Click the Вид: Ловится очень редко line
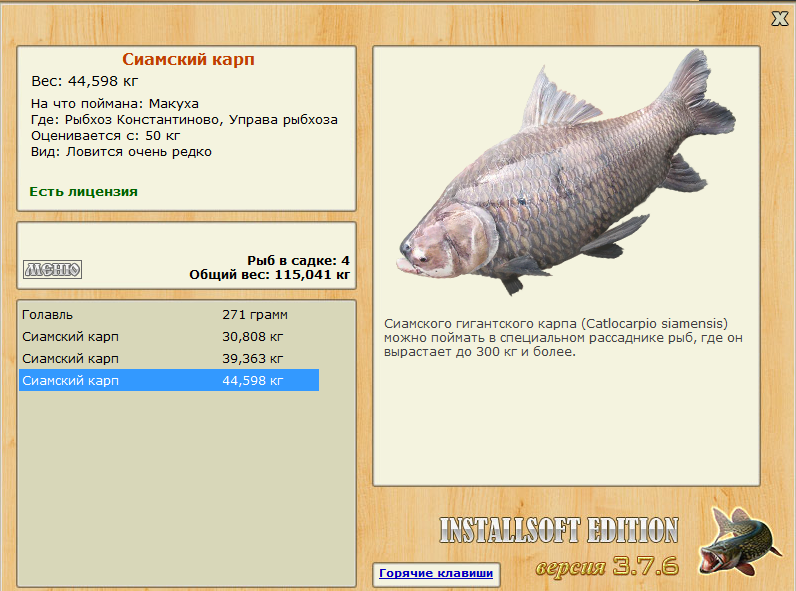The width and height of the screenshot is (796, 591). tap(121, 152)
